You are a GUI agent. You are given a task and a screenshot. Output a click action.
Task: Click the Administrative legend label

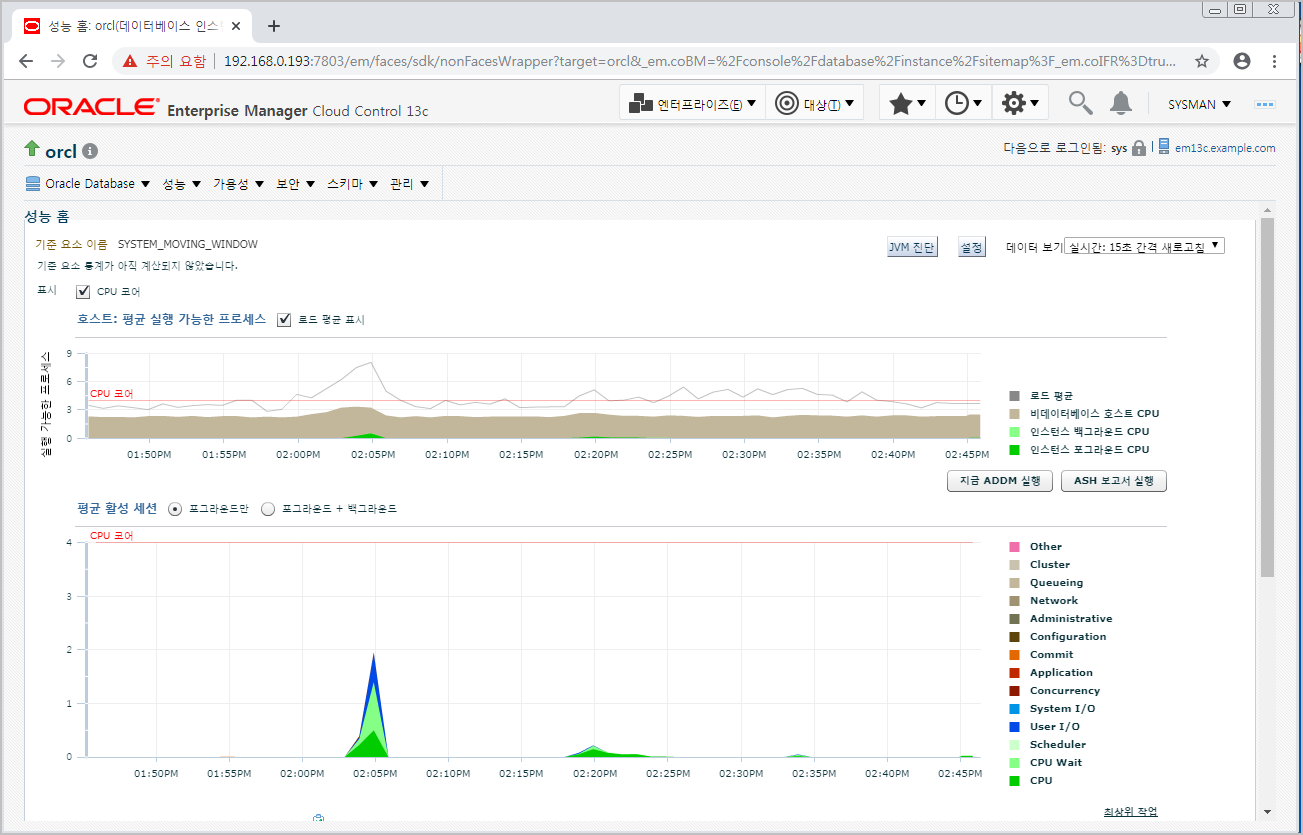pos(1071,619)
